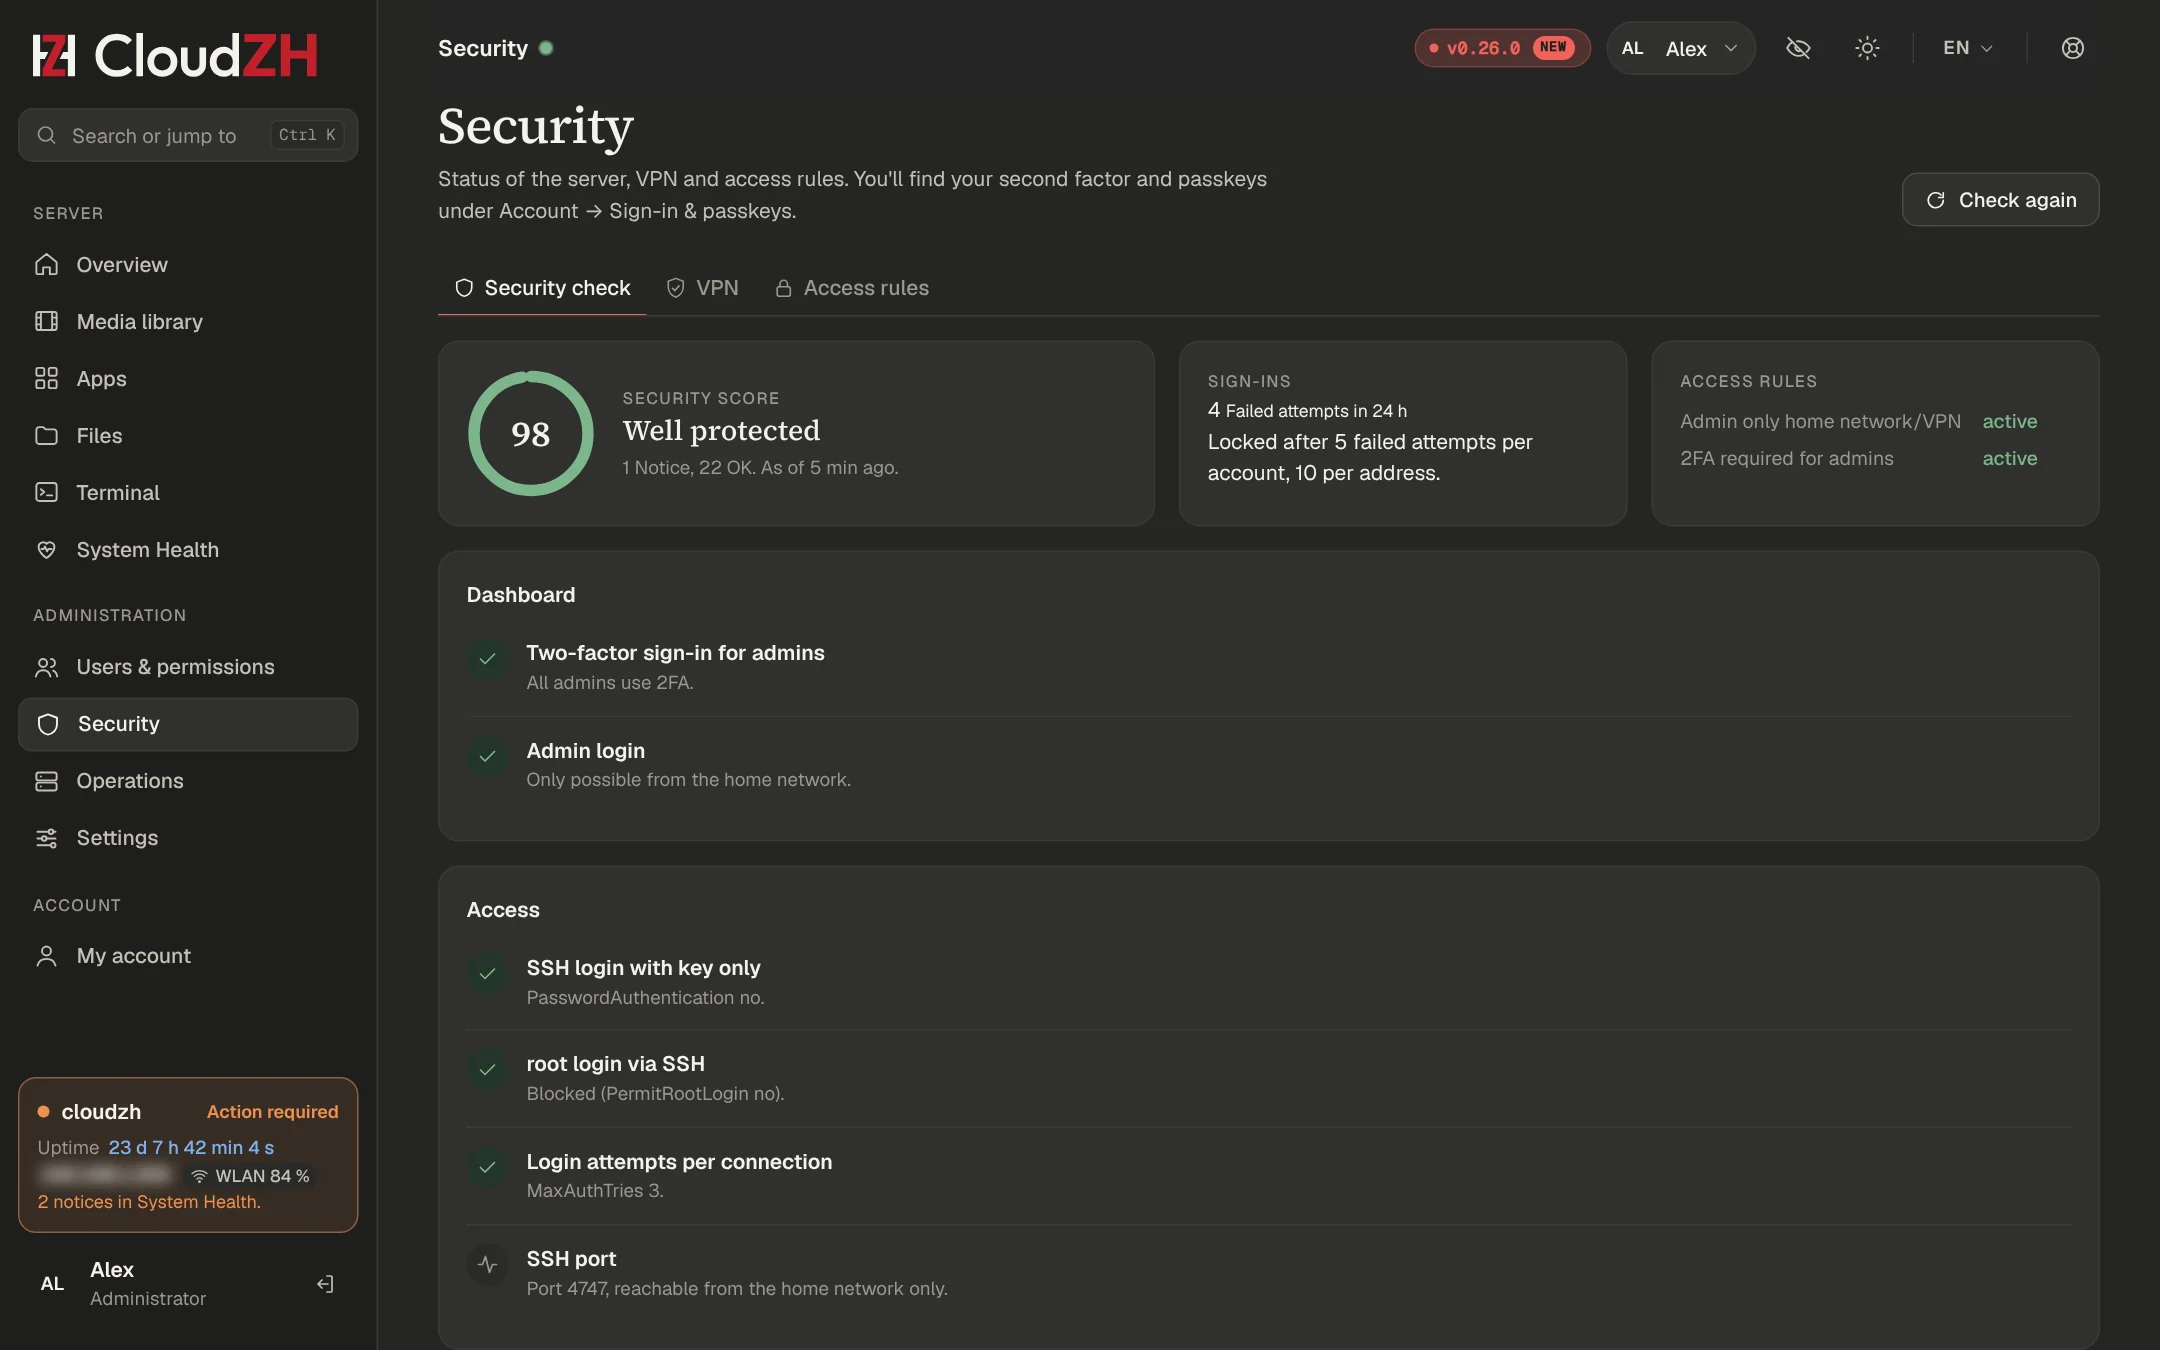Open Terminal in the sidebar
Screen dimensions: 2160x1350
[188, 493]
